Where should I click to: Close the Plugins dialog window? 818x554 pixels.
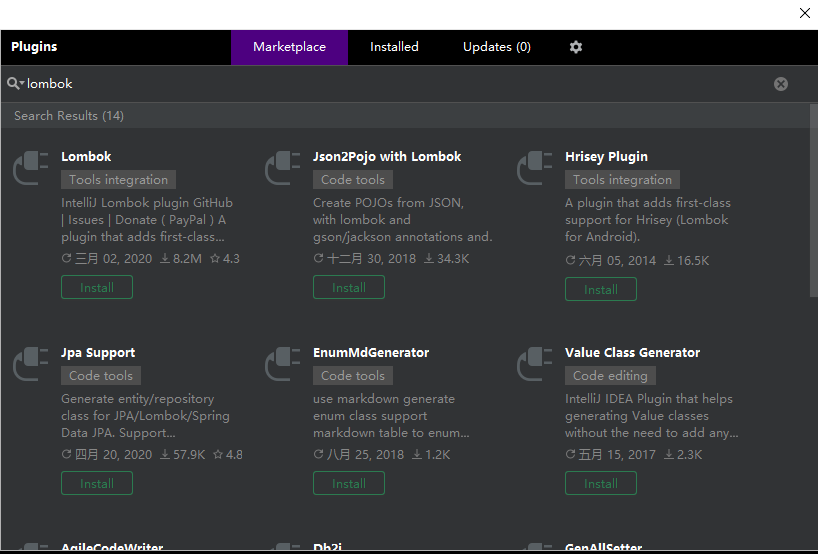click(x=804, y=13)
